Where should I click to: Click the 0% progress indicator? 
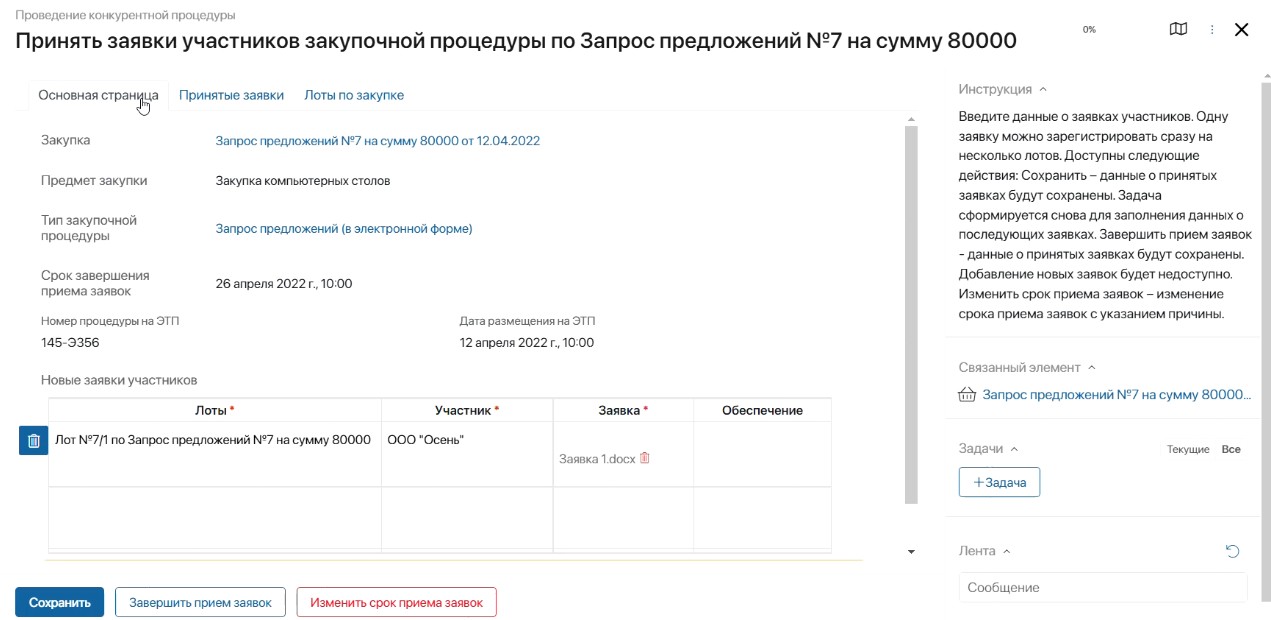[x=1088, y=30]
